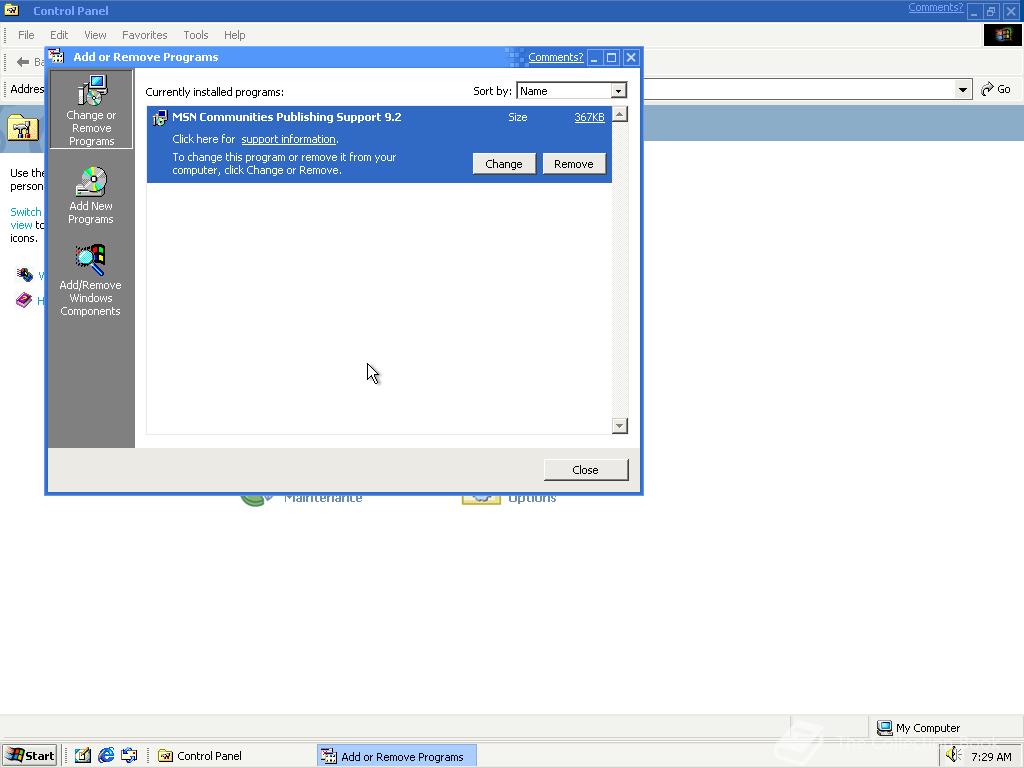The width and height of the screenshot is (1024, 768).
Task: Open the Favorites menu
Action: [x=144, y=35]
